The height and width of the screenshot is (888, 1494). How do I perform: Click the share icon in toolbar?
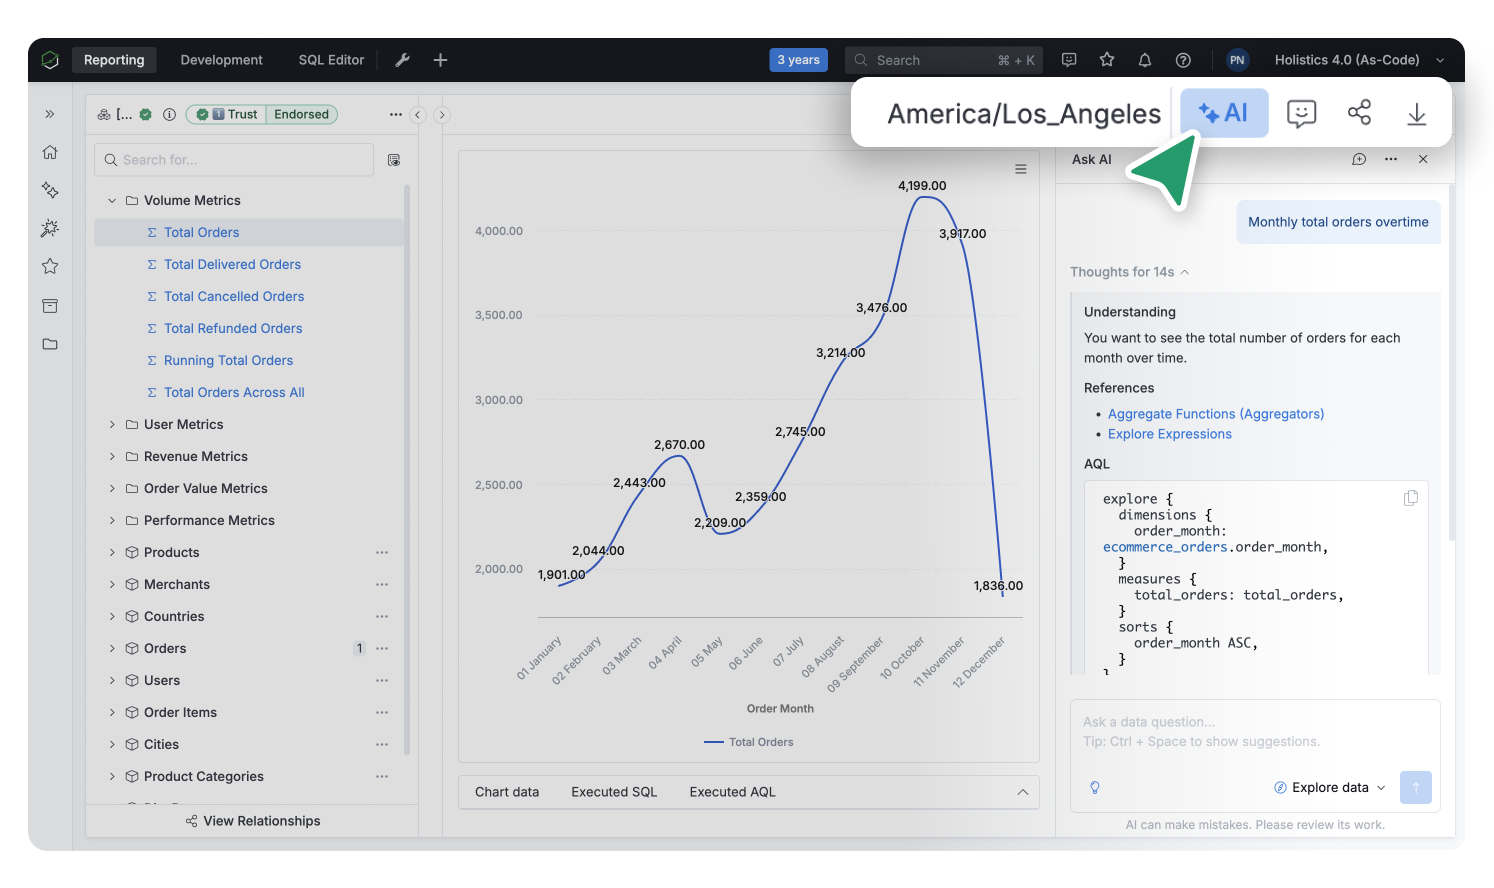pos(1359,113)
